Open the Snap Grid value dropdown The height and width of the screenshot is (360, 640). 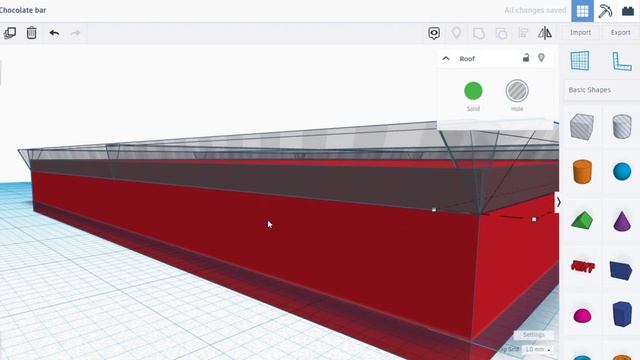point(538,349)
